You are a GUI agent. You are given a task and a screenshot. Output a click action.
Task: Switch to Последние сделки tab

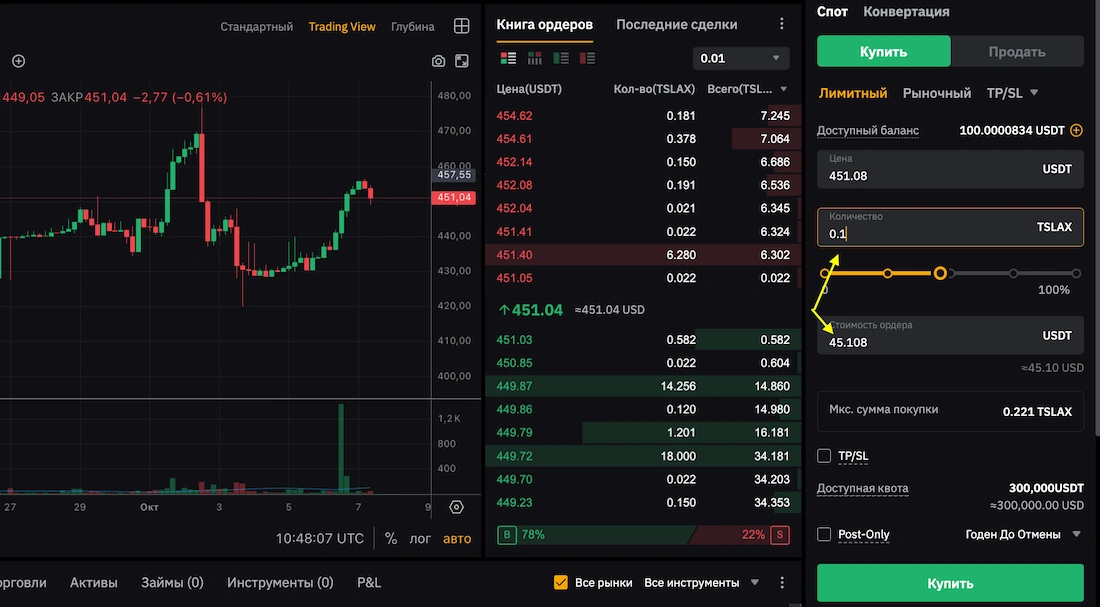tap(676, 25)
